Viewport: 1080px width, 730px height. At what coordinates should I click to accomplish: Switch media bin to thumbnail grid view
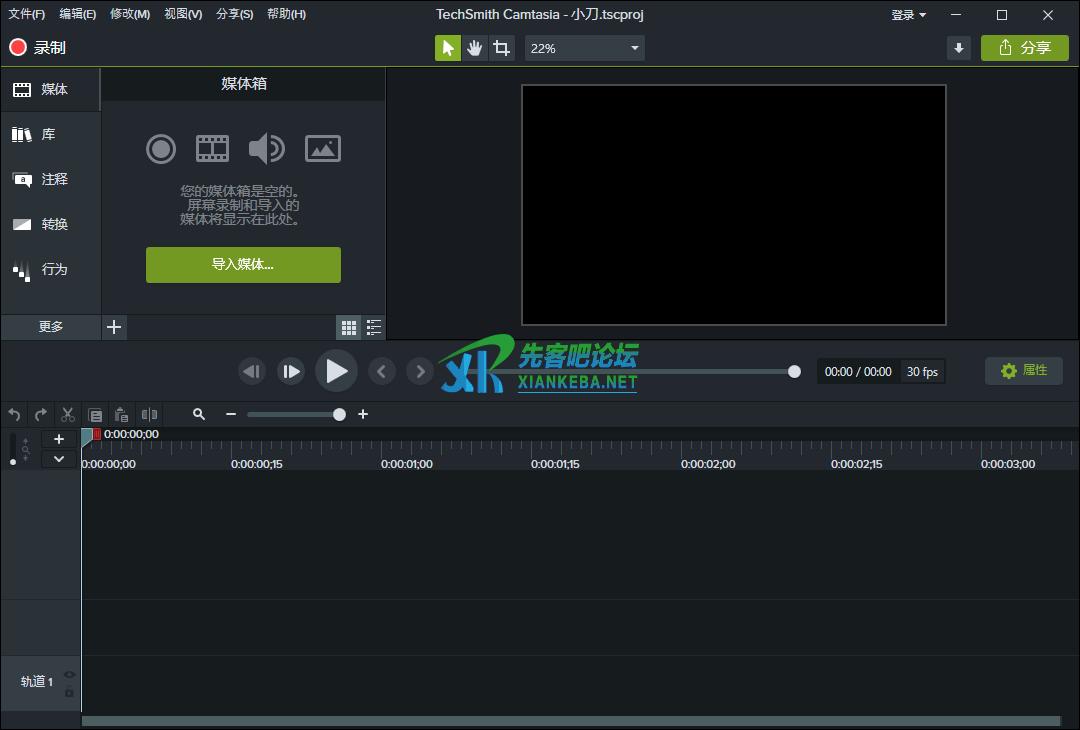tap(348, 327)
